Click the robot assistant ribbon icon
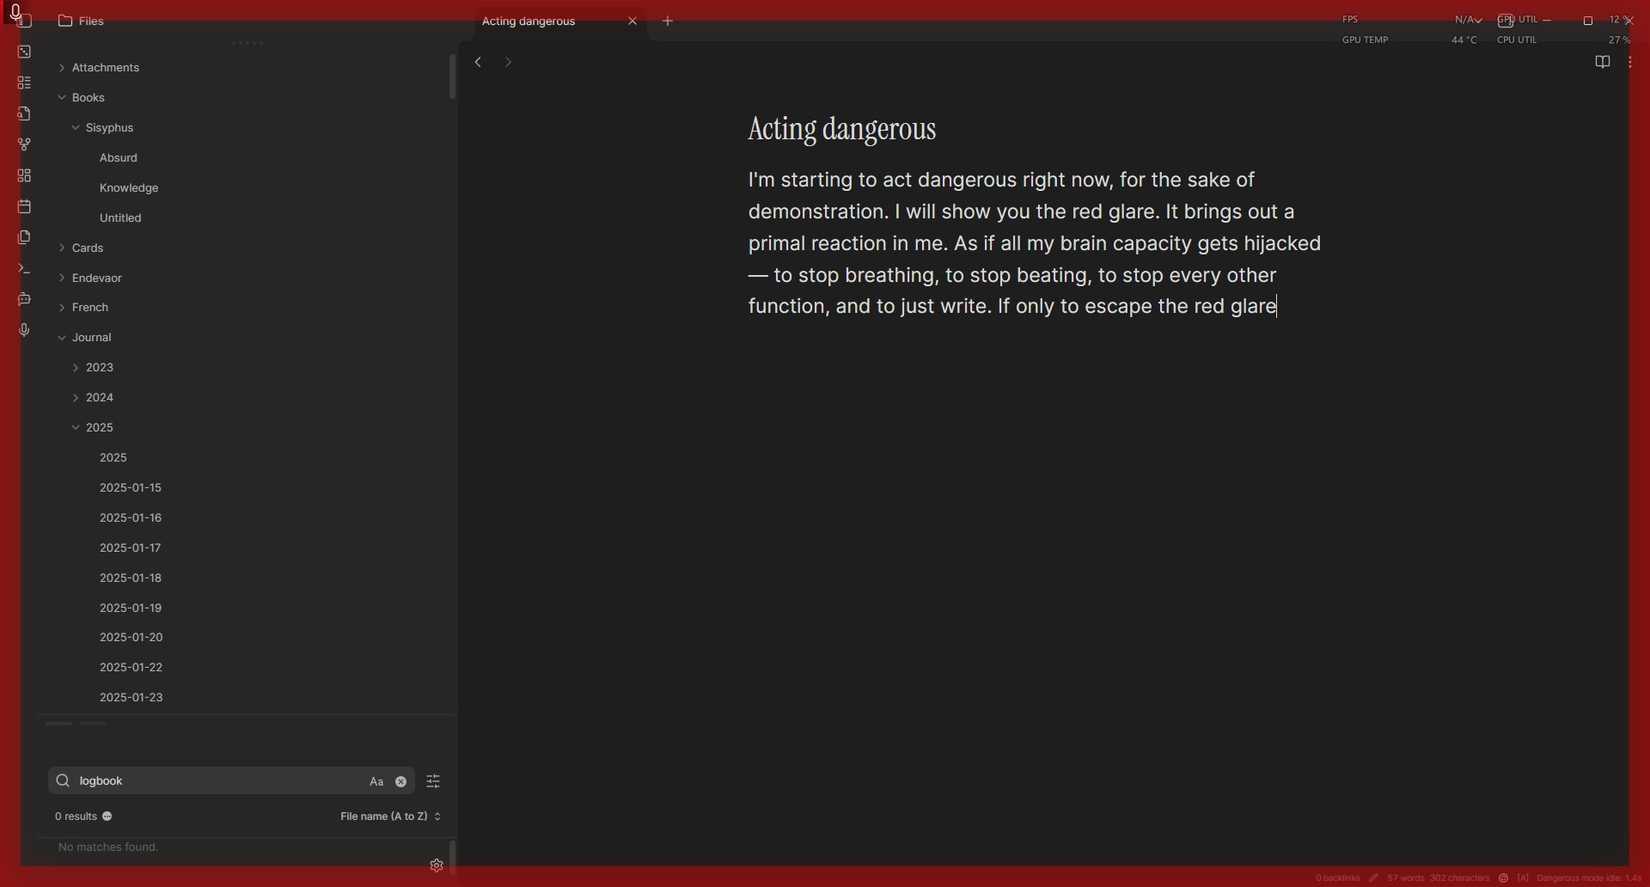Image resolution: width=1650 pixels, height=887 pixels. [x=24, y=299]
